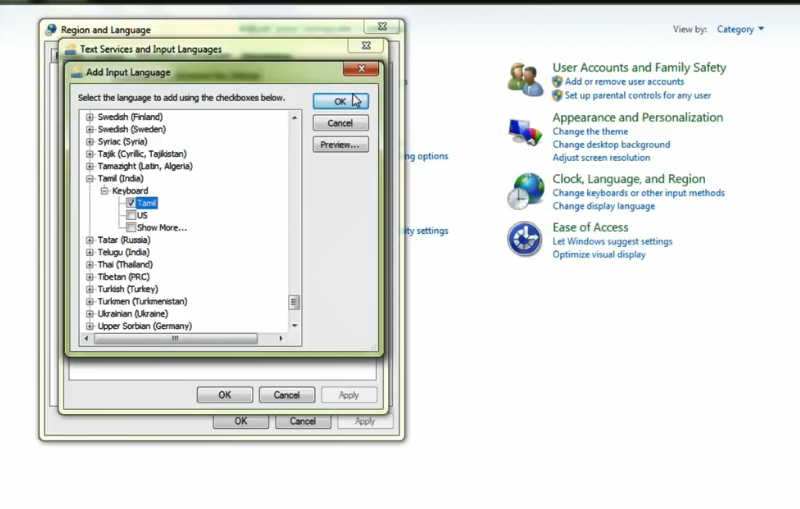This screenshot has height=509, width=800.
Task: Open User Accounts and Family Safety
Action: pyautogui.click(x=639, y=67)
